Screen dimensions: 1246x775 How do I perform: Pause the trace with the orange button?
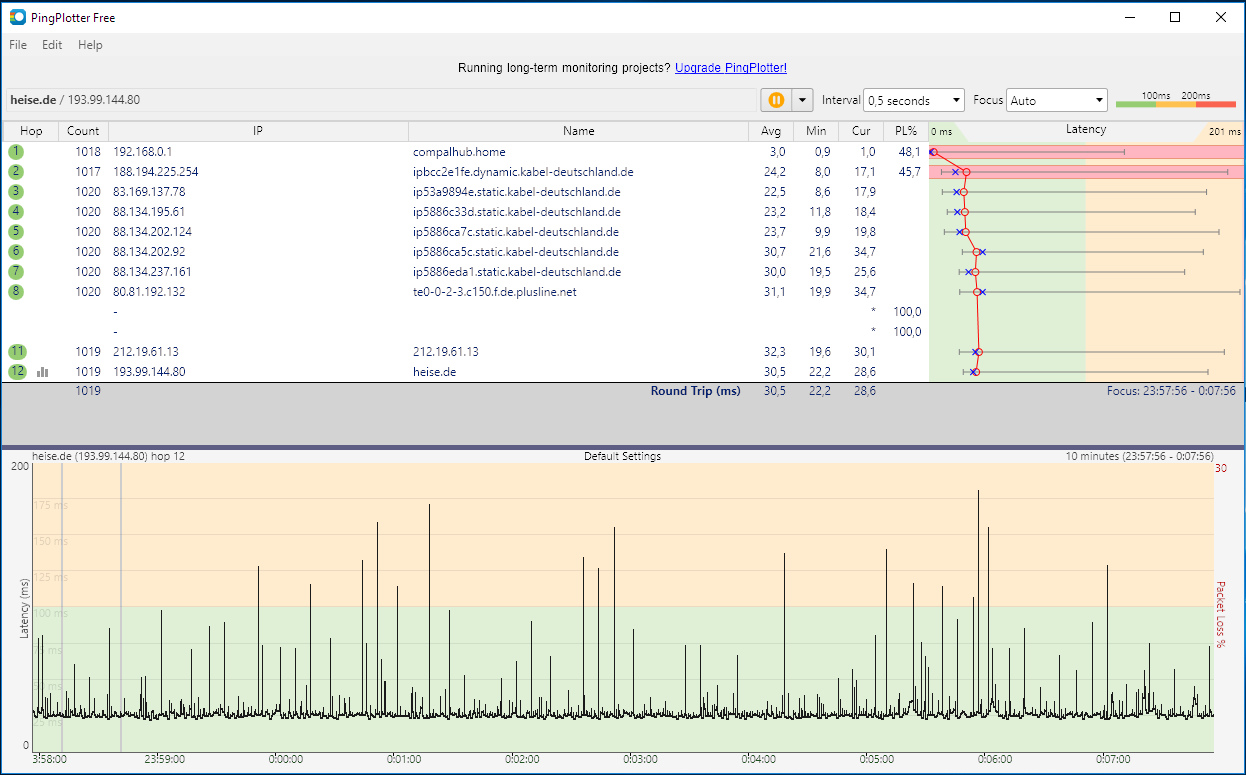coord(775,100)
